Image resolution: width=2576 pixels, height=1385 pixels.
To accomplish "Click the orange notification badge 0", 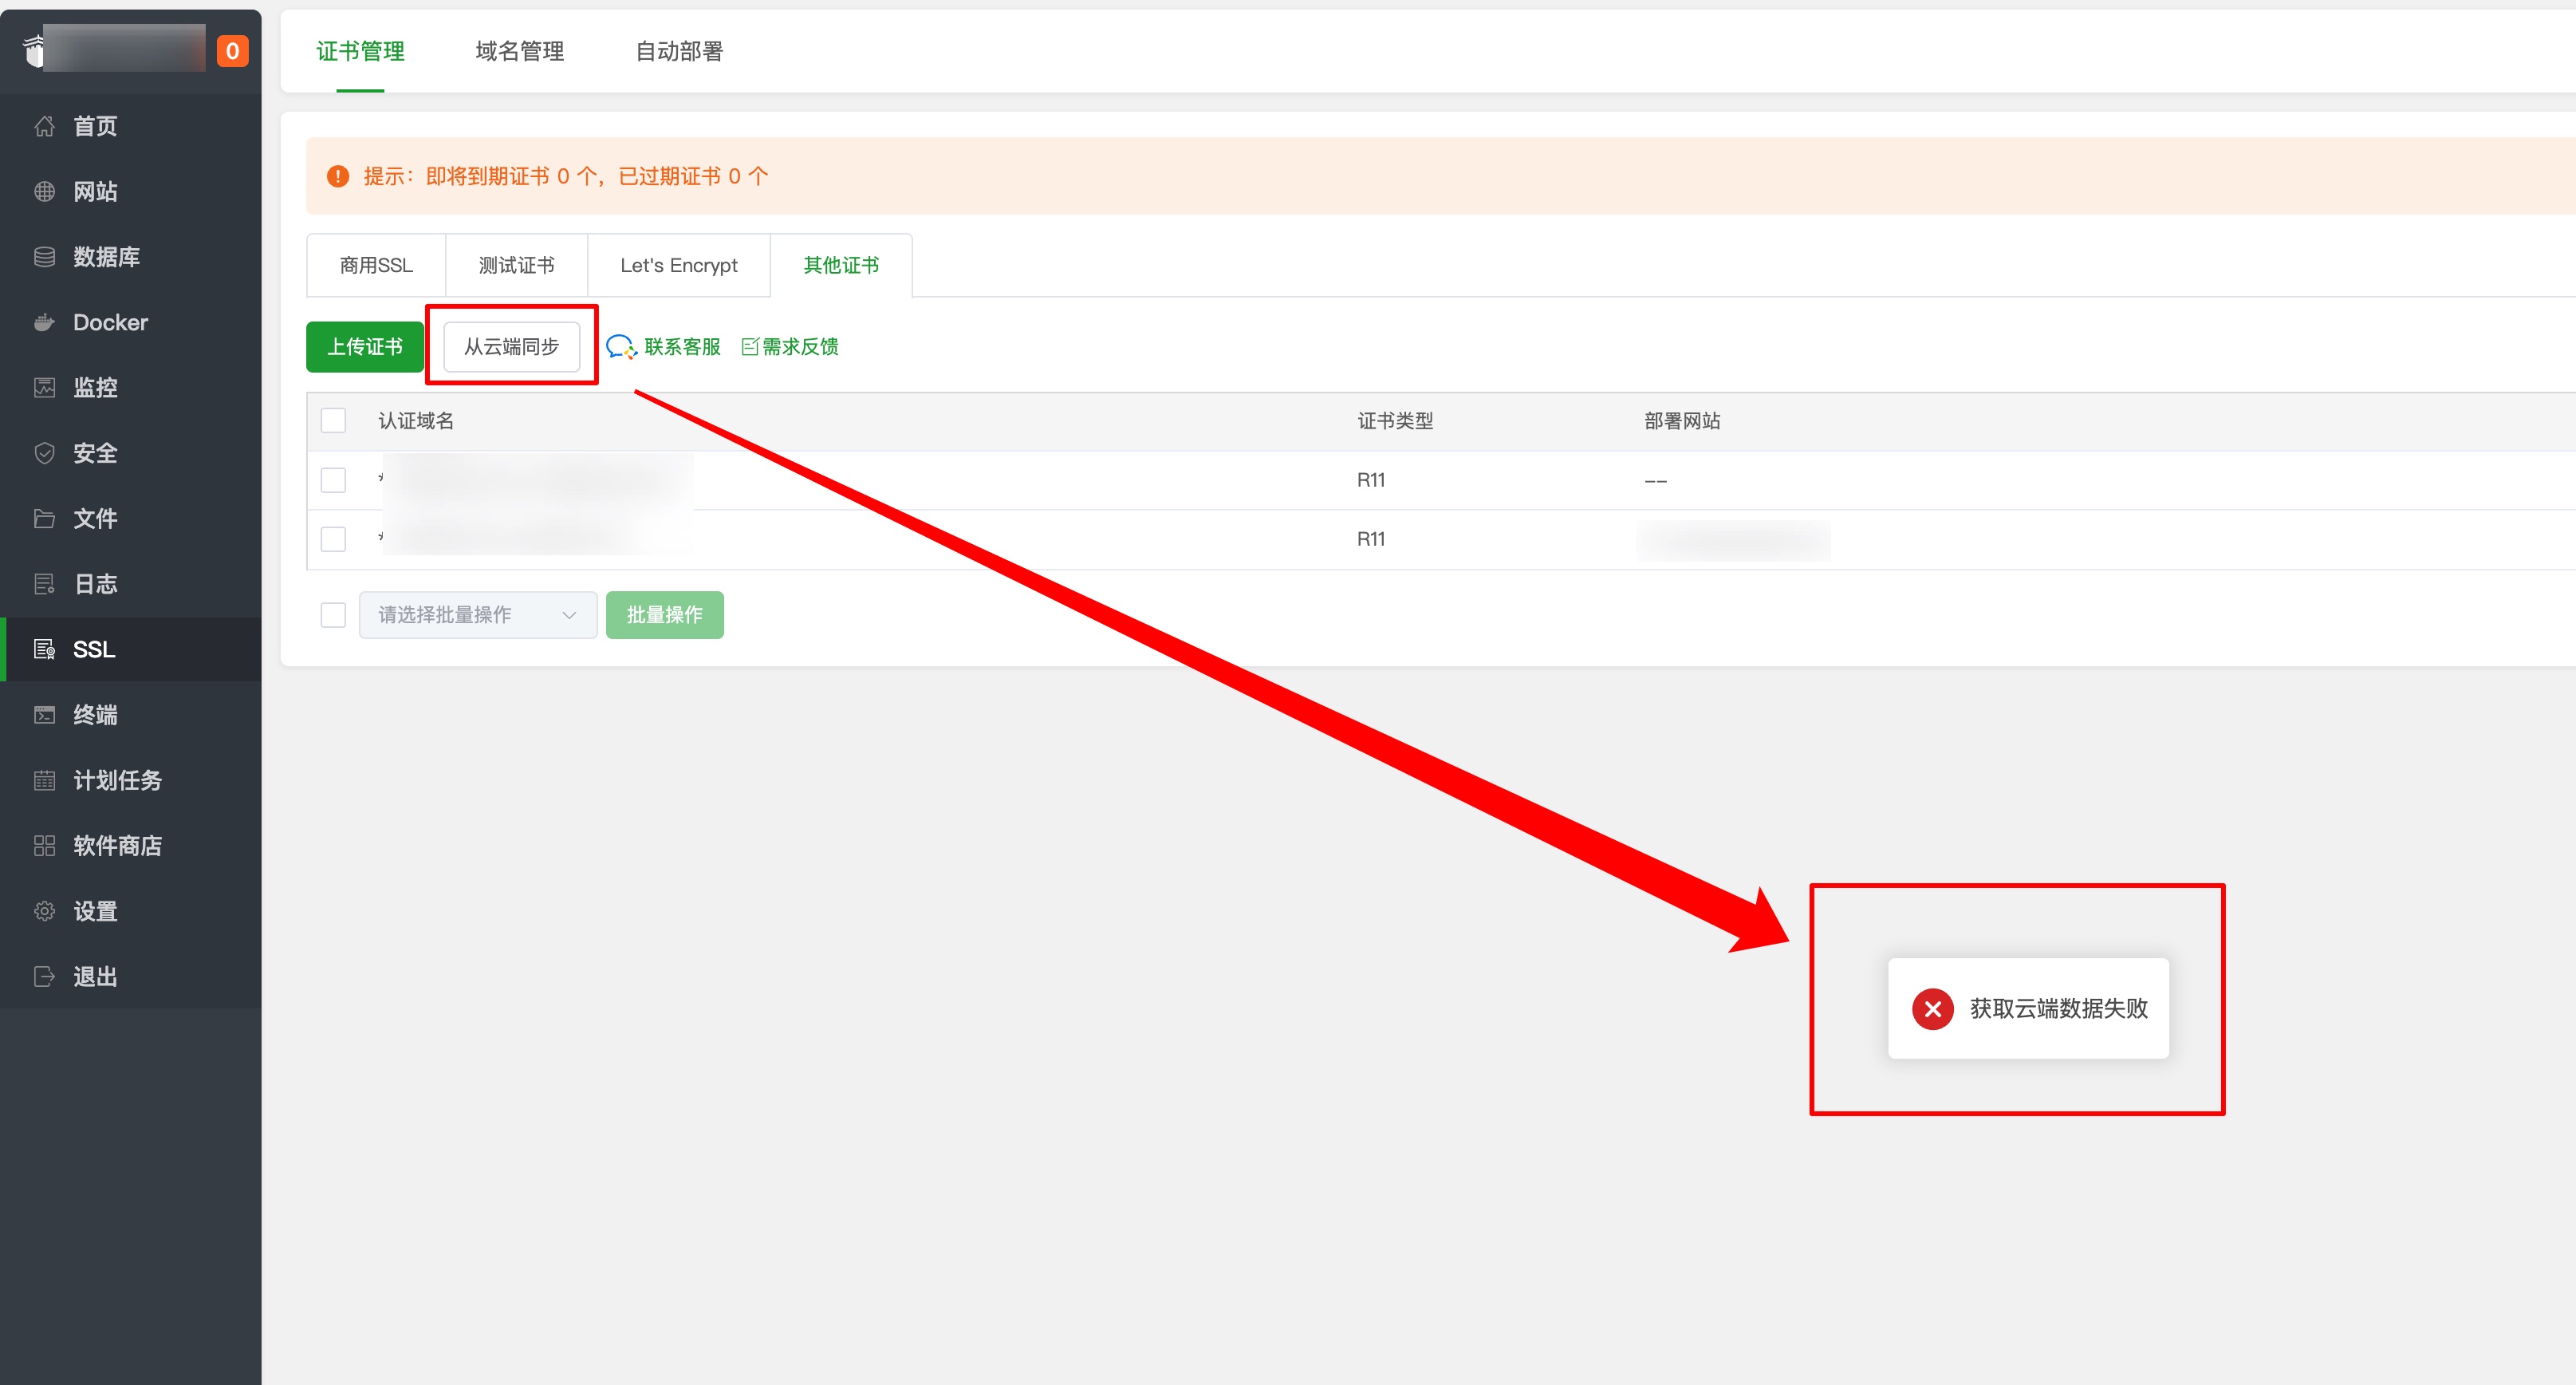I will (232, 51).
